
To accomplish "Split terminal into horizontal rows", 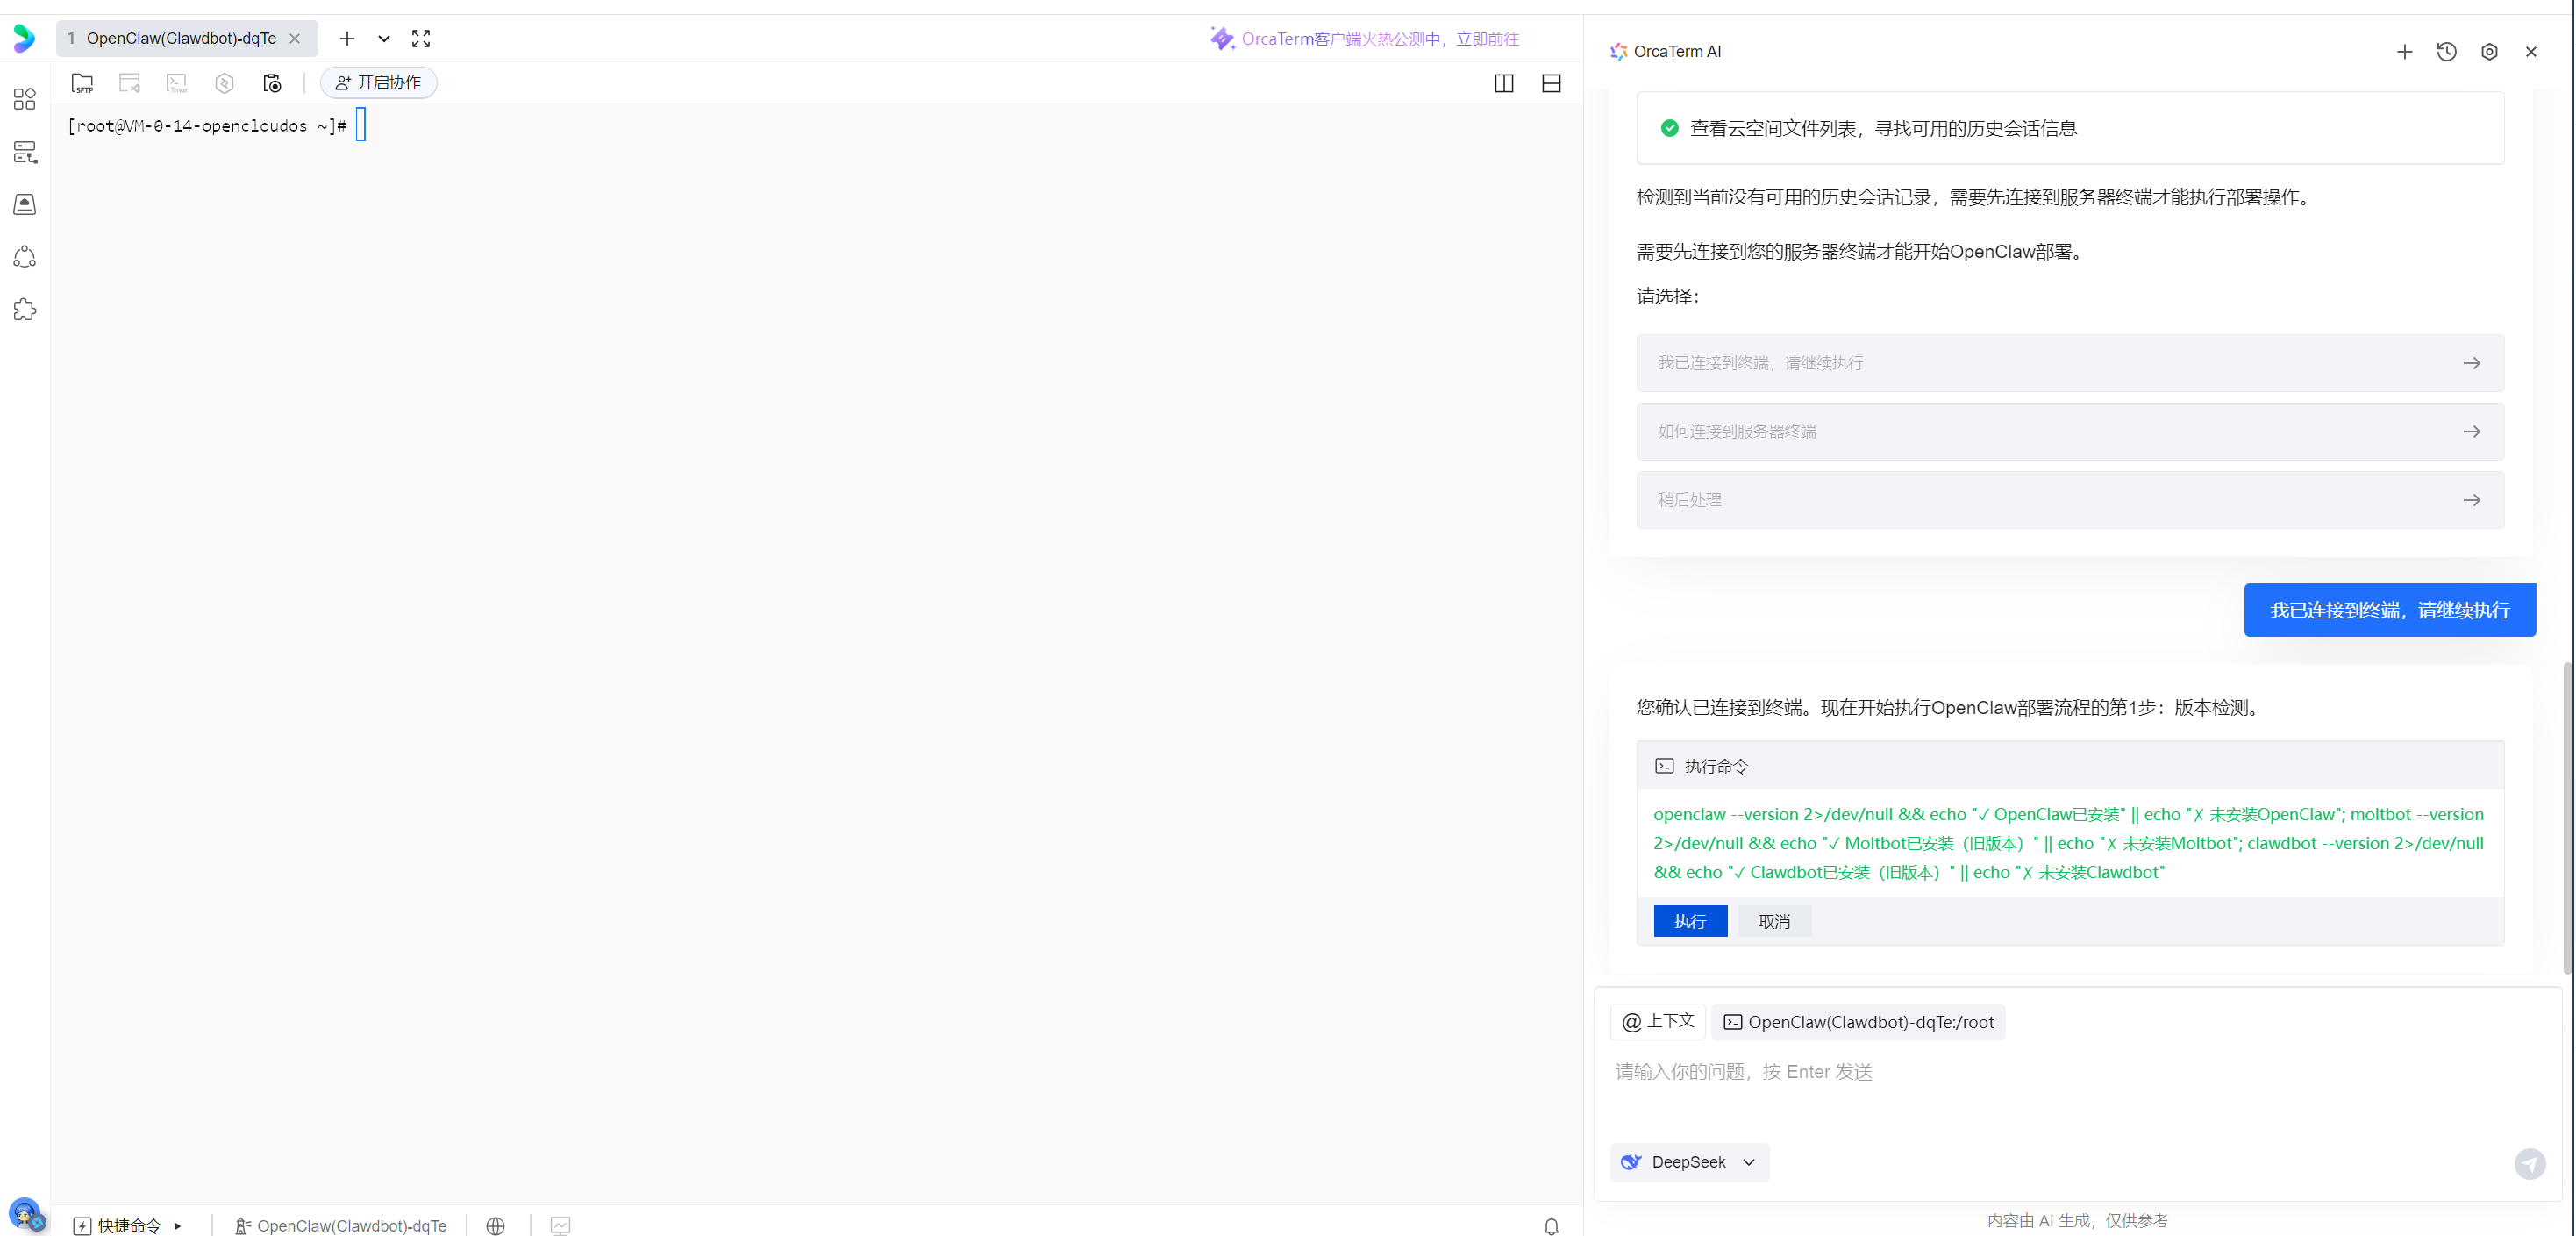I will [1551, 83].
